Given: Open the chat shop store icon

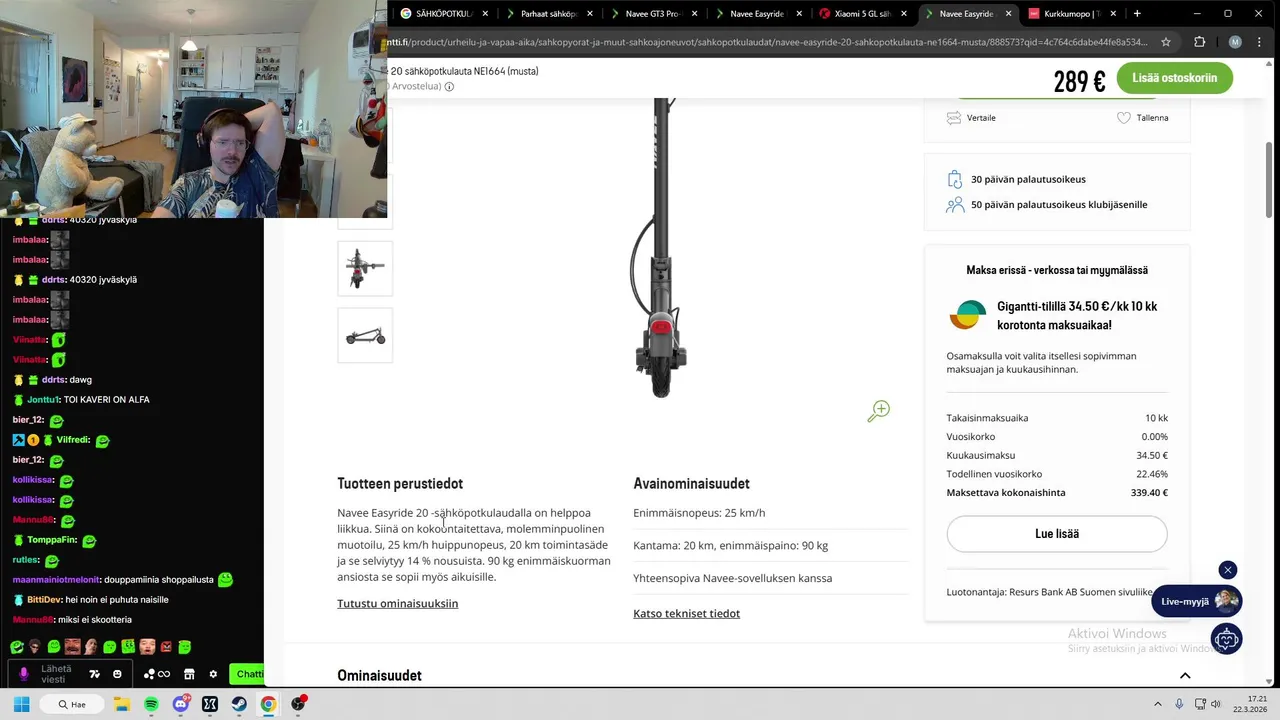Looking at the screenshot, I should [x=189, y=674].
